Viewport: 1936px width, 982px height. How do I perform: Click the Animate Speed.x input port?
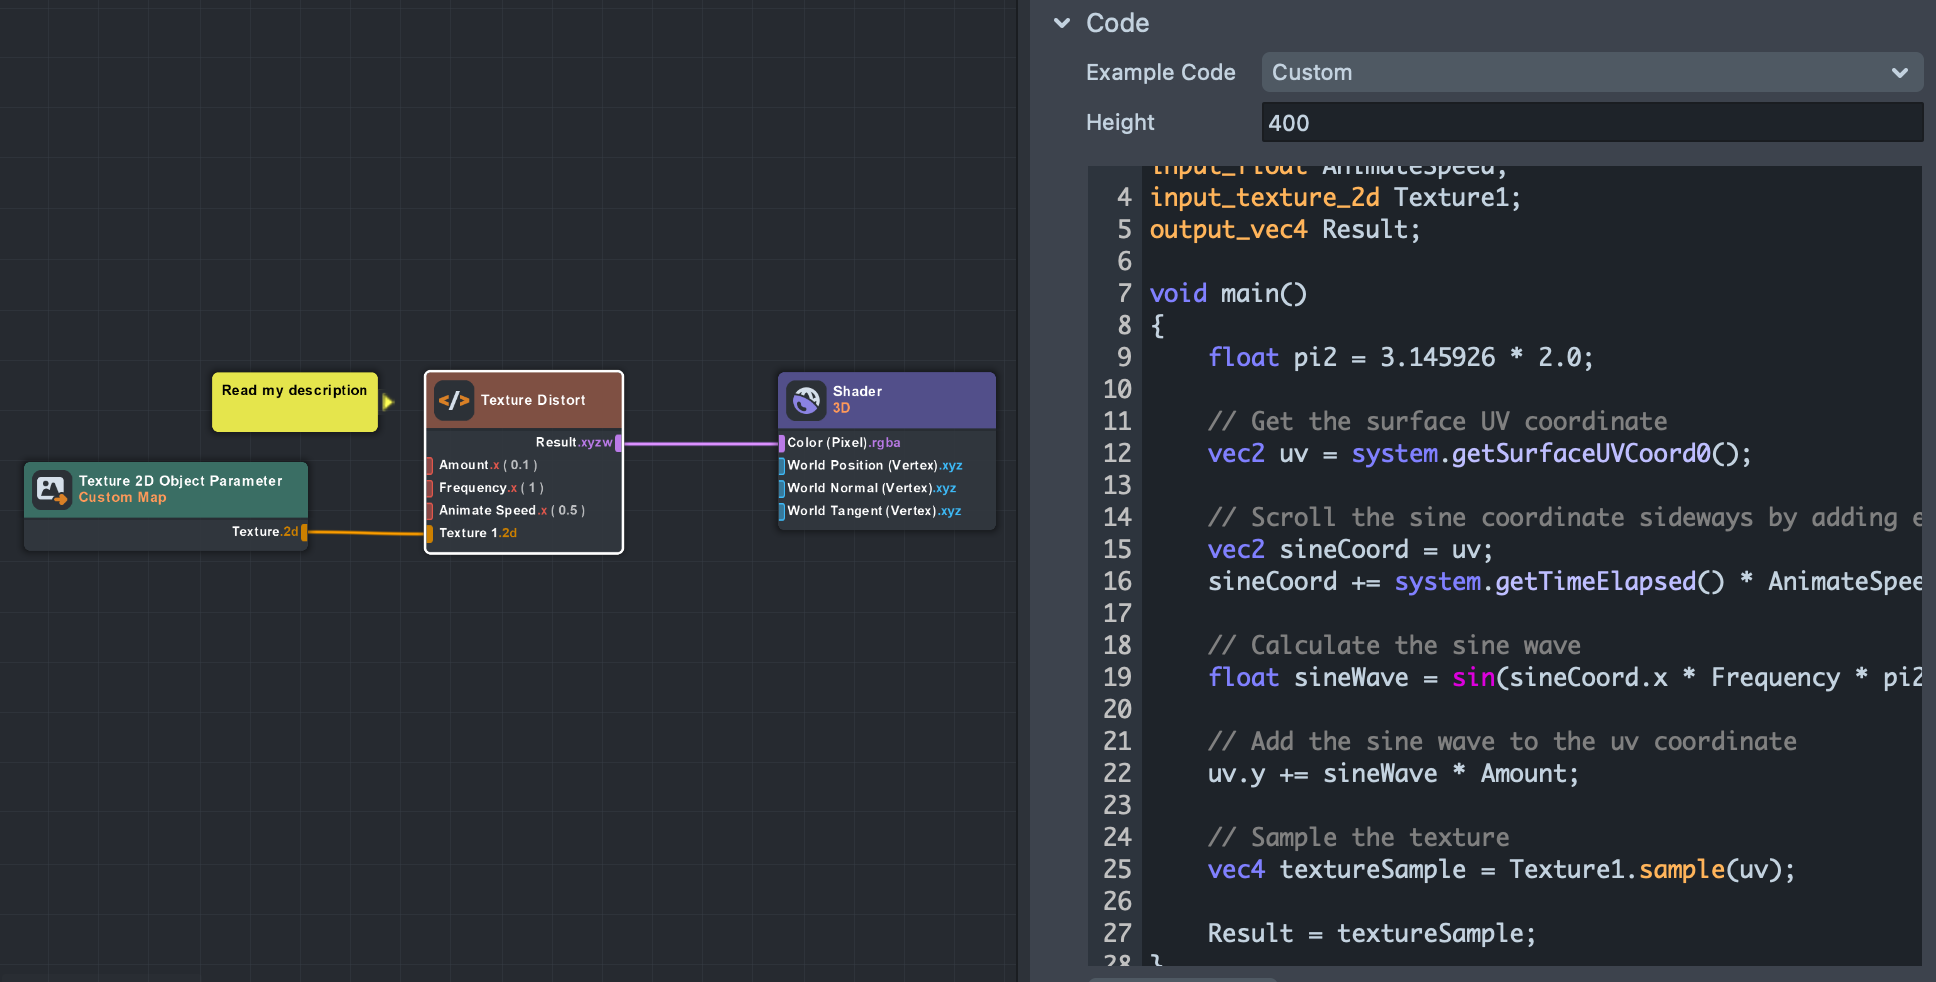pyautogui.click(x=430, y=511)
